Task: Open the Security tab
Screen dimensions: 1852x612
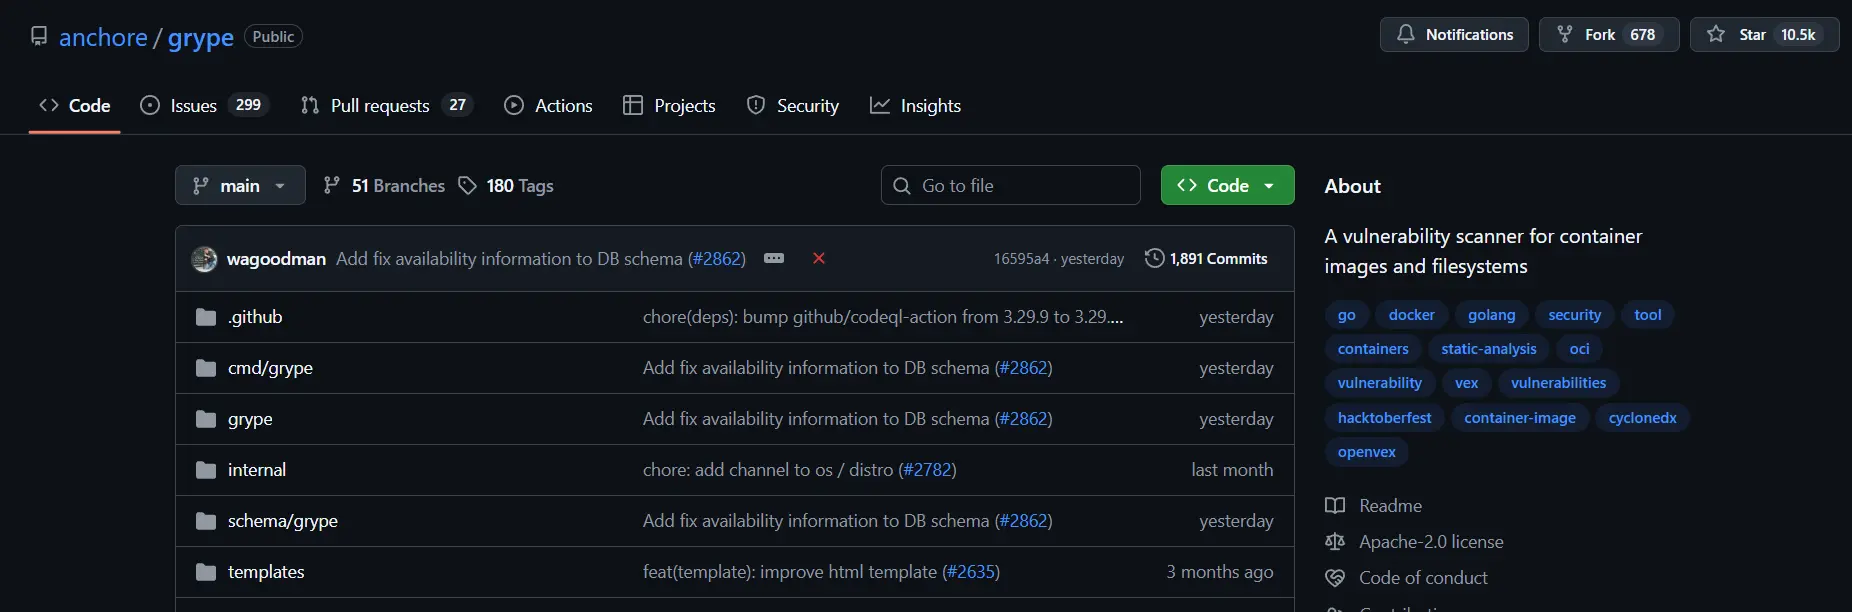Action: (793, 105)
